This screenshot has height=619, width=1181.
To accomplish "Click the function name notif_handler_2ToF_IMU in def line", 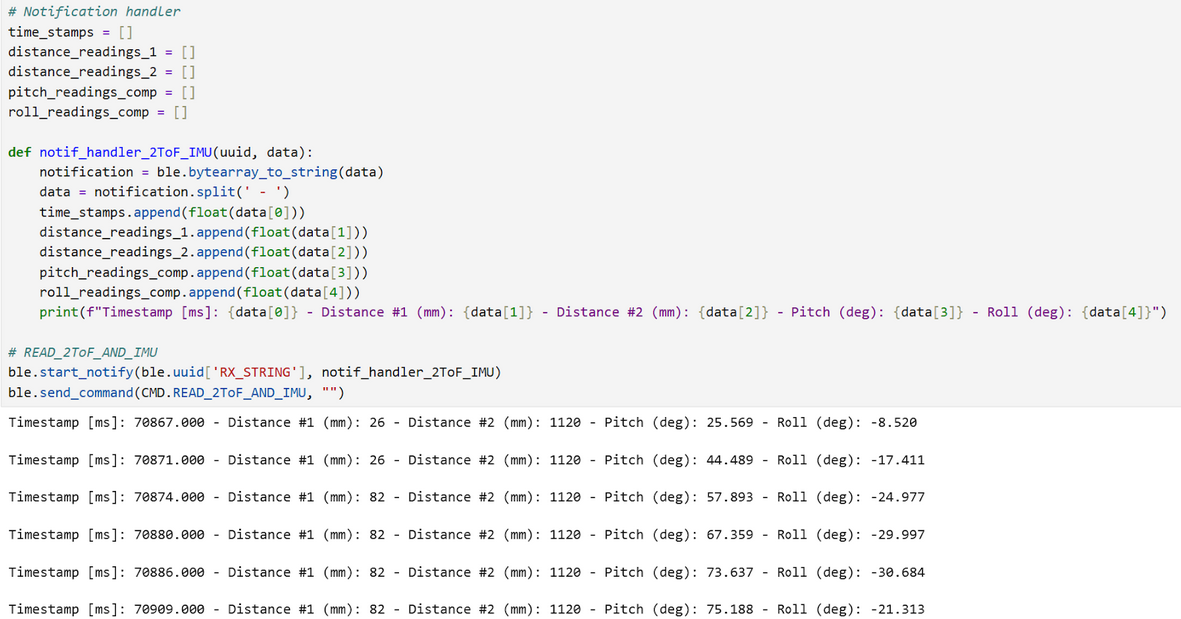I will point(126,152).
